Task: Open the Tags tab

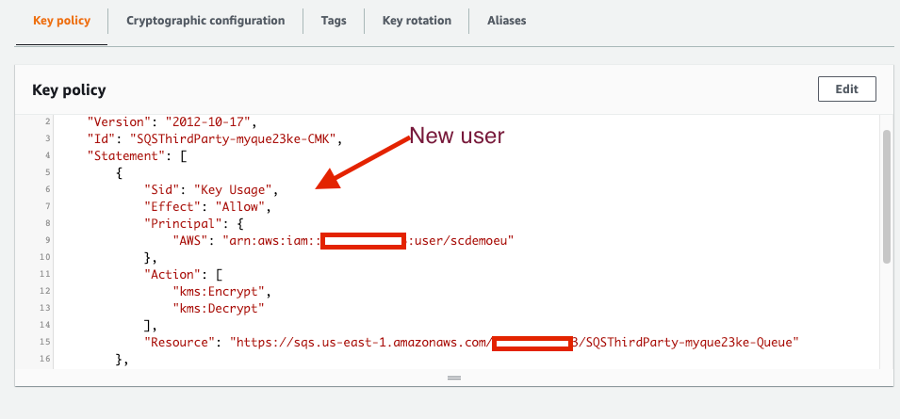Action: pyautogui.click(x=334, y=21)
